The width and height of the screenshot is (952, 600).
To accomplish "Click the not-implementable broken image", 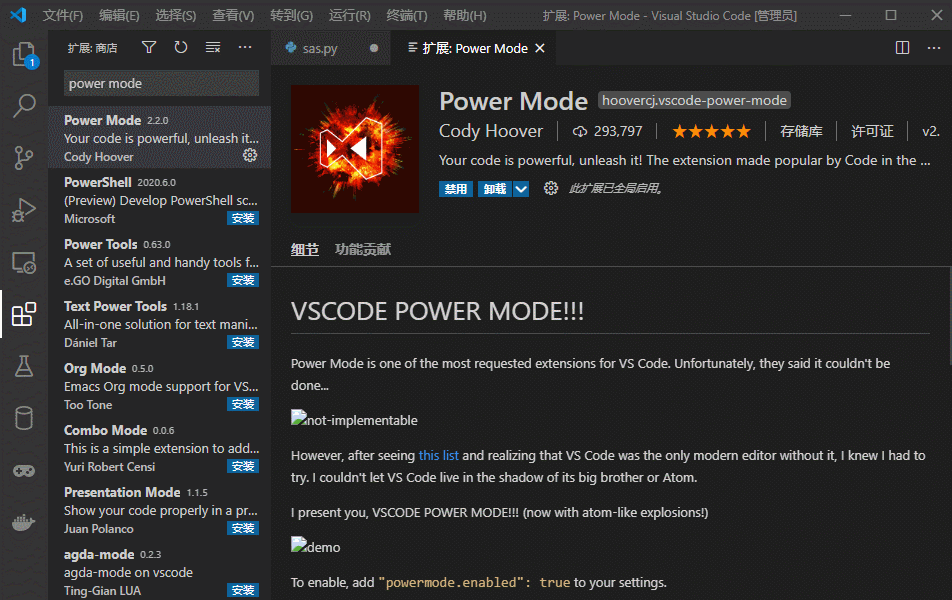I will (354, 420).
